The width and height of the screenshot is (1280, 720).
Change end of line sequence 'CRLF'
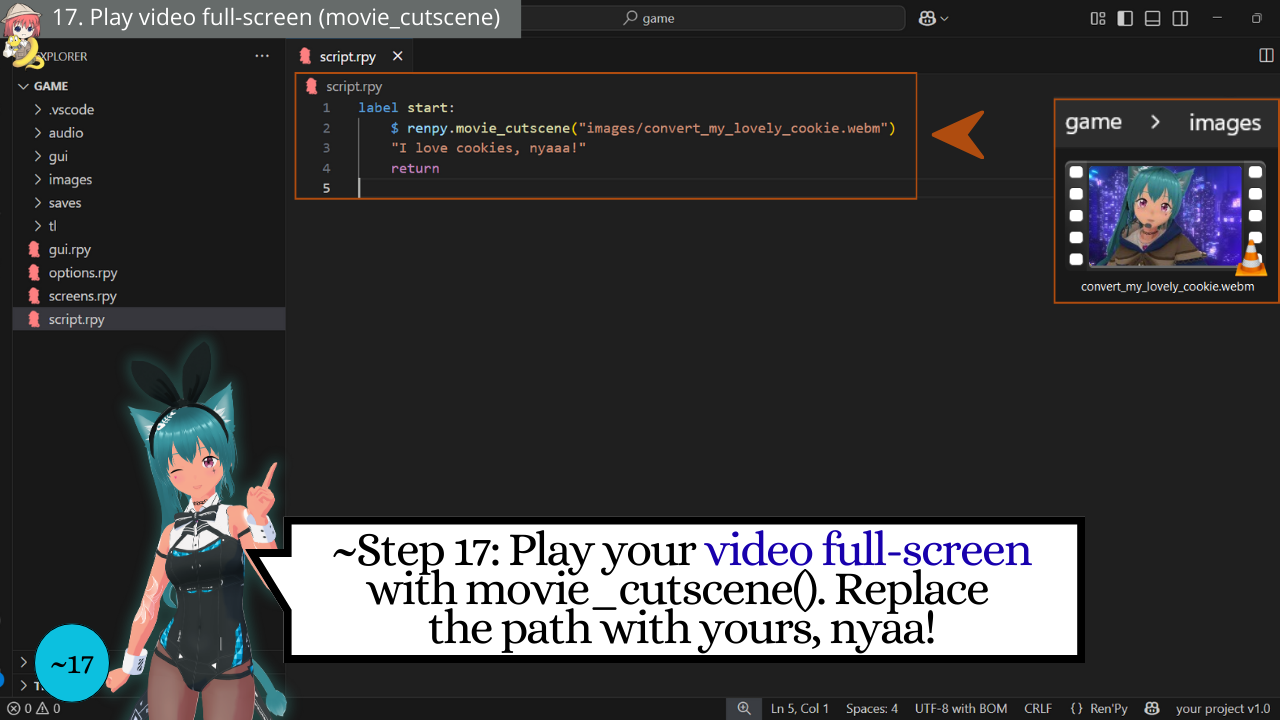pyautogui.click(x=1038, y=709)
